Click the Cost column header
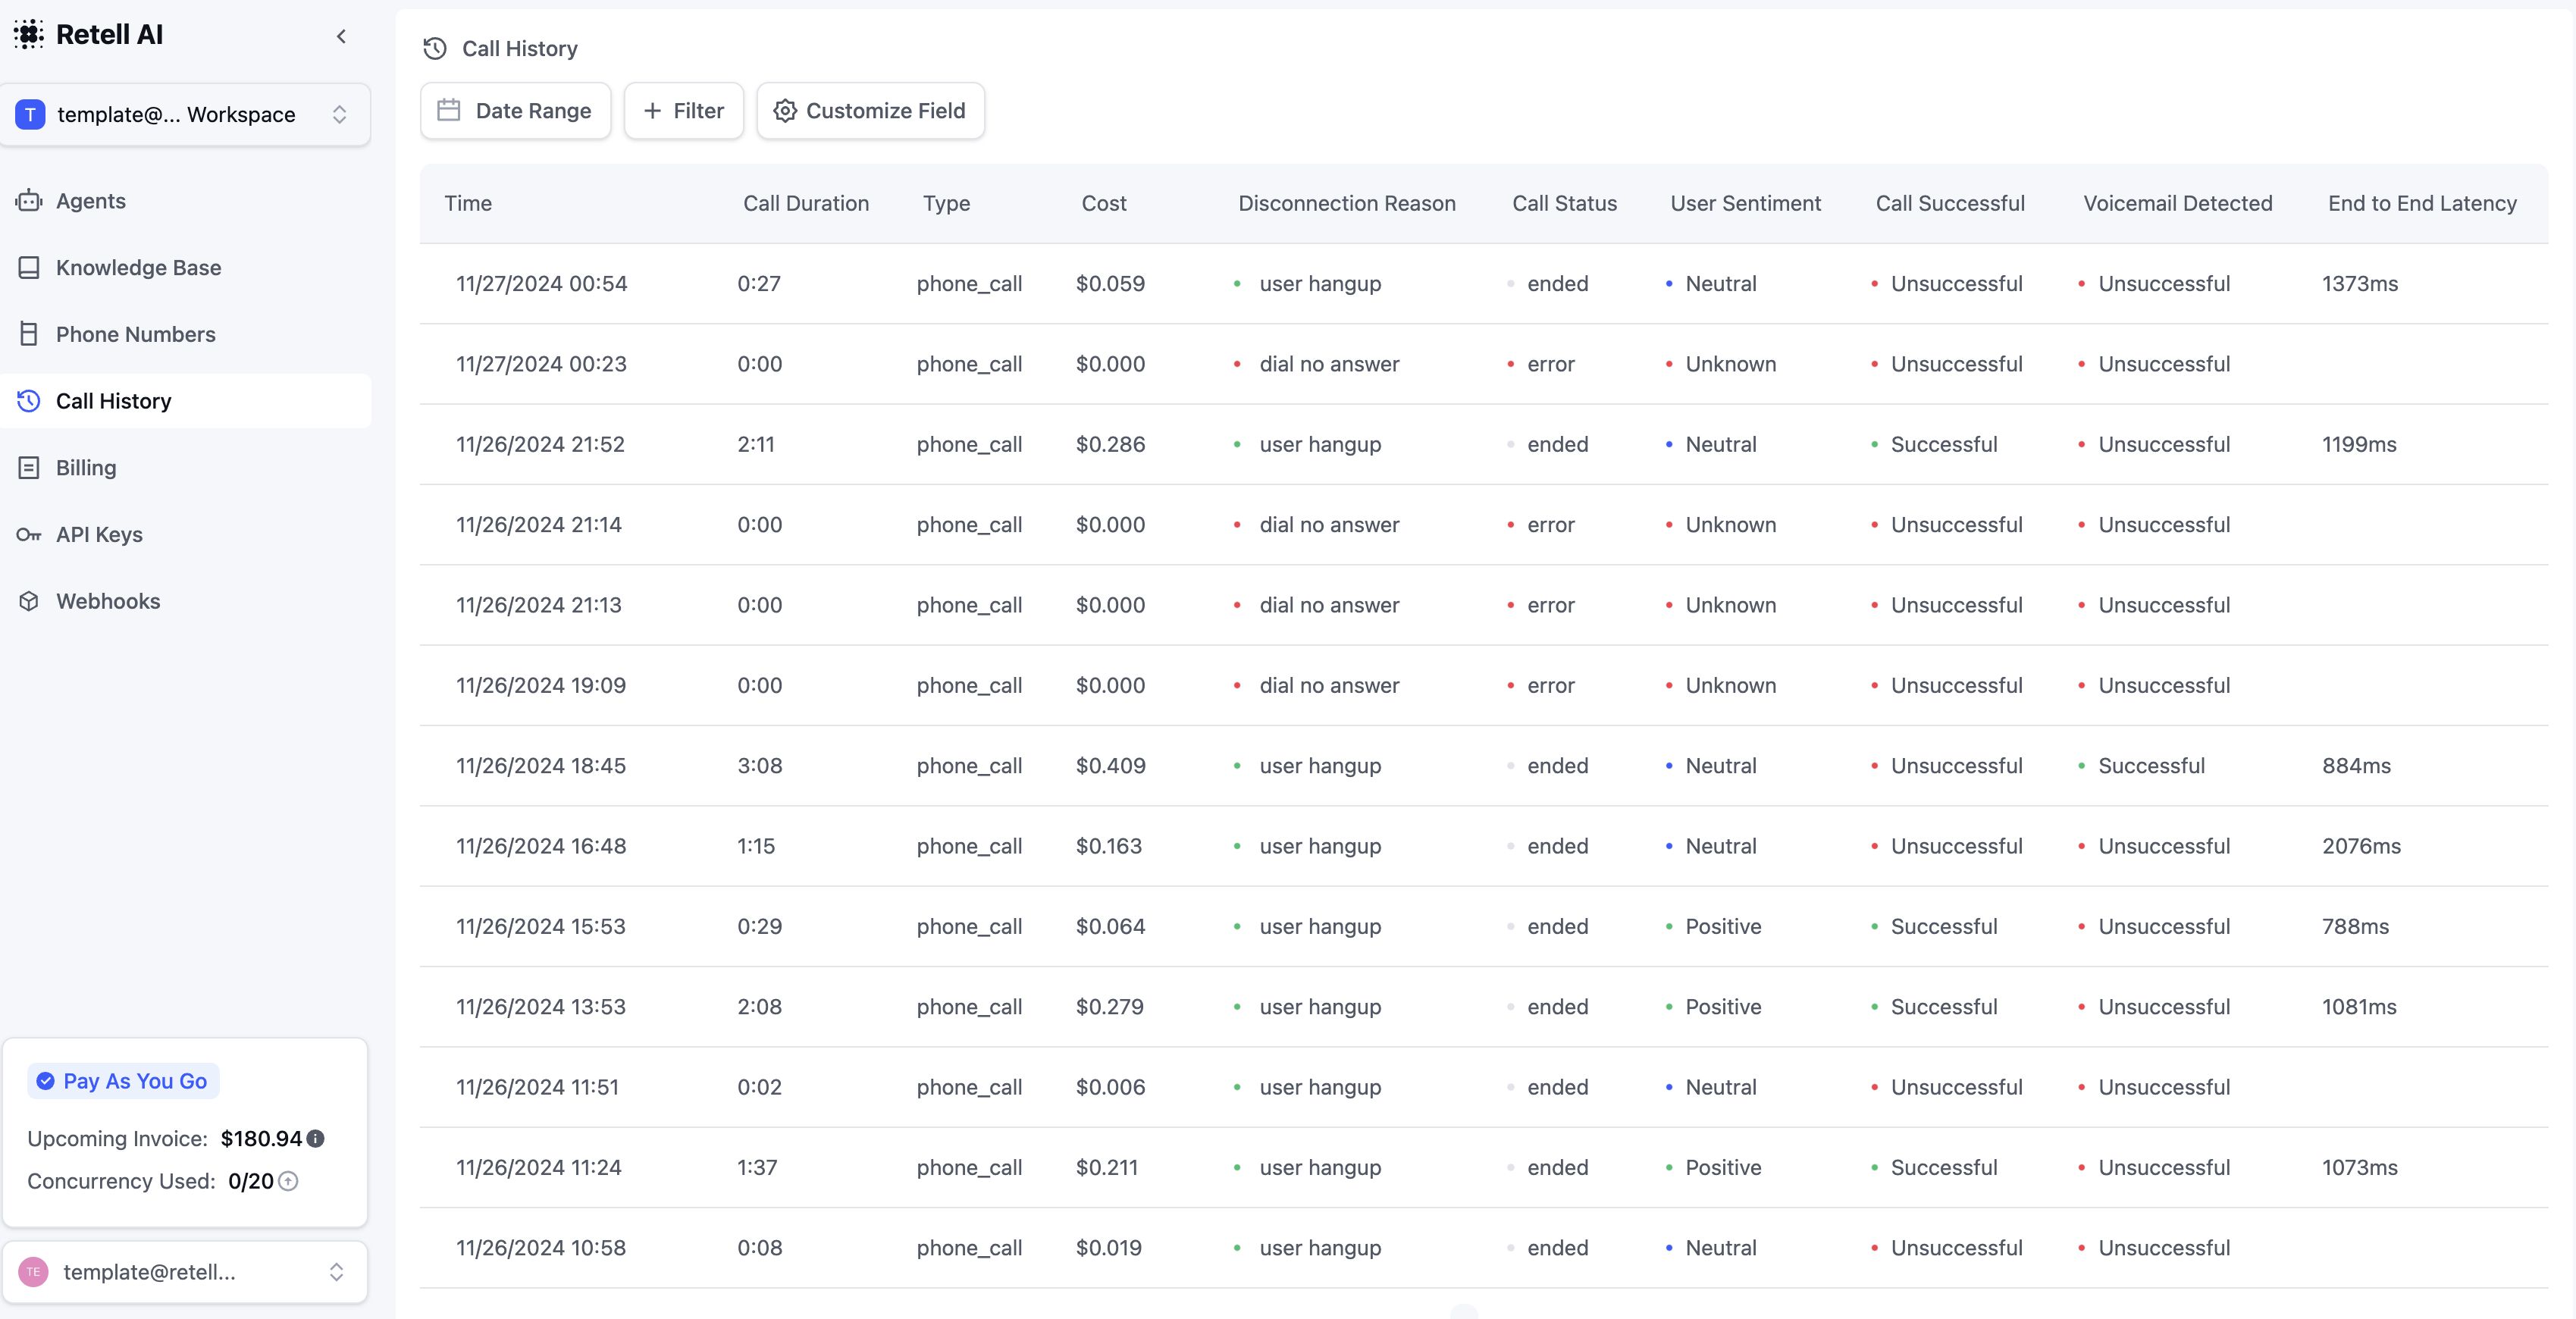Viewport: 2576px width, 1319px height. [x=1104, y=203]
